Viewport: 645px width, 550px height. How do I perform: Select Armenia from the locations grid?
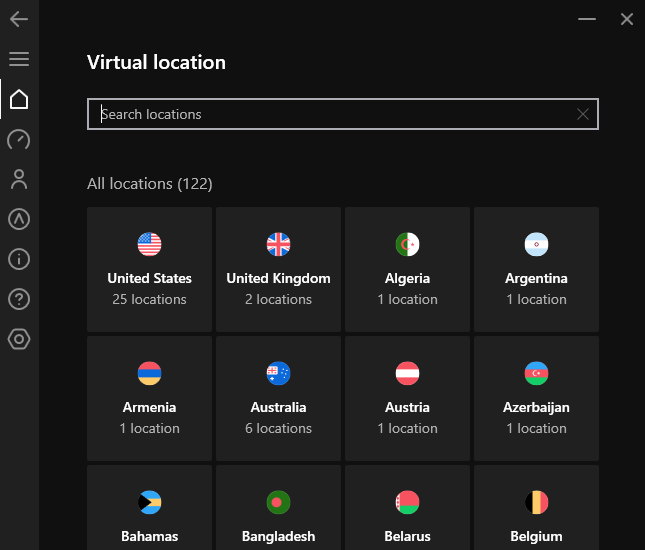[x=149, y=399]
